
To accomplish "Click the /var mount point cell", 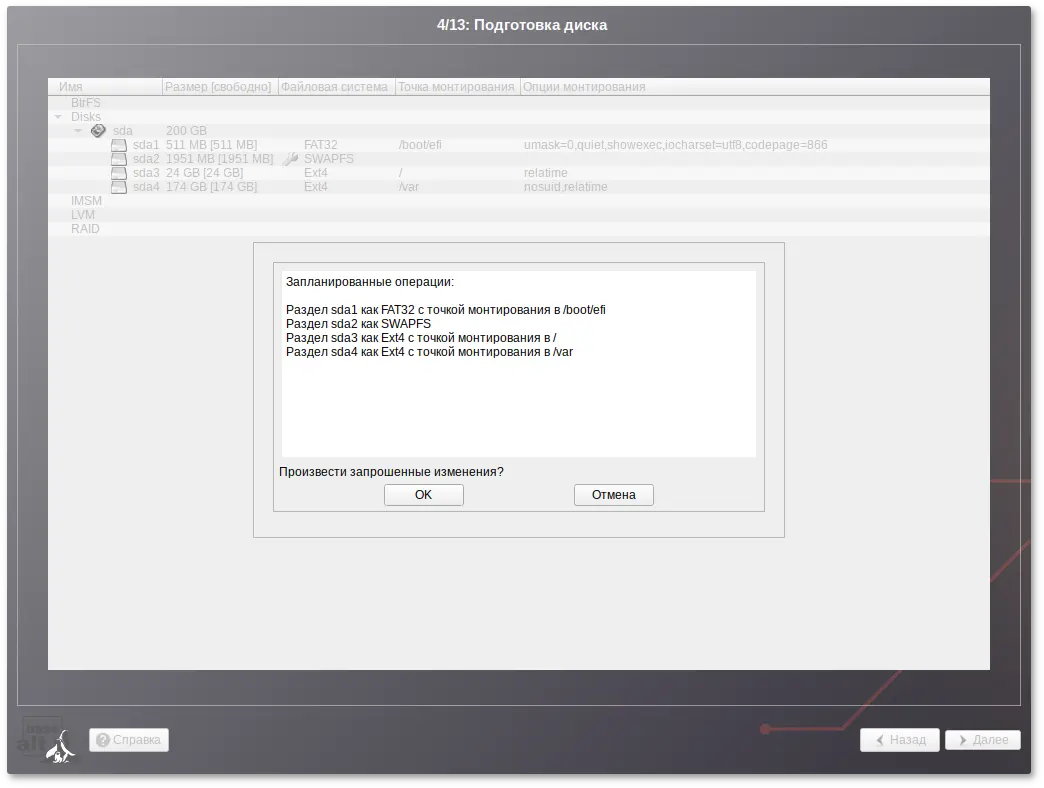I will click(x=409, y=186).
